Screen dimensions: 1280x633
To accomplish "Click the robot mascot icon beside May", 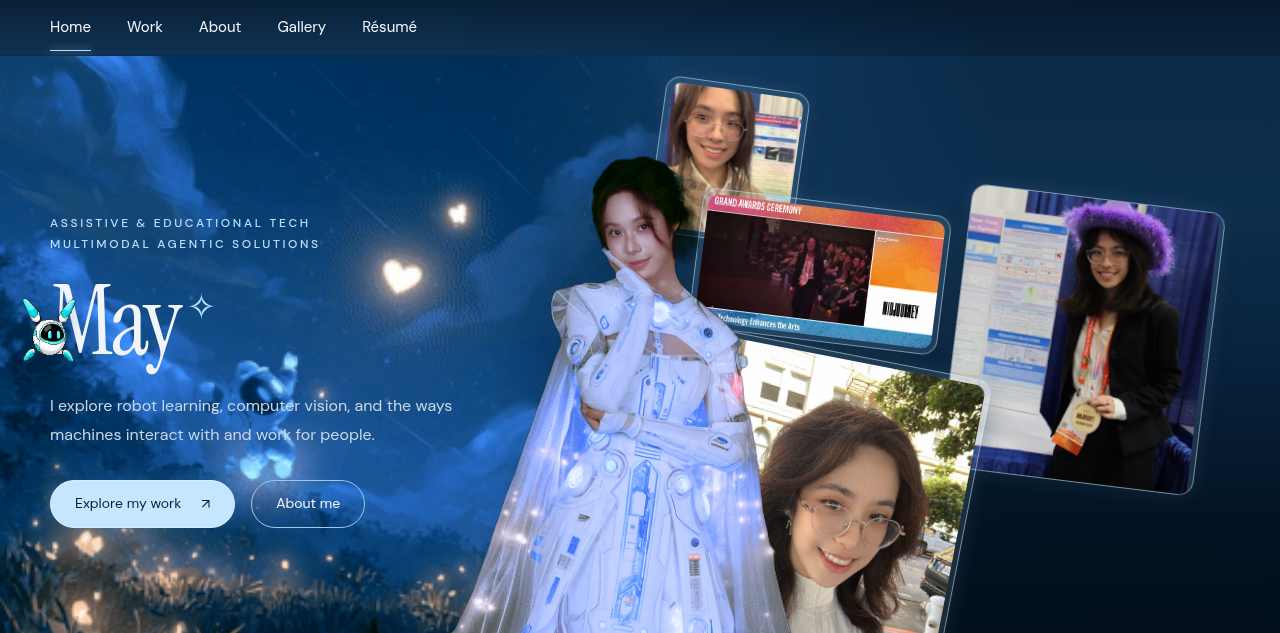I will coord(50,331).
